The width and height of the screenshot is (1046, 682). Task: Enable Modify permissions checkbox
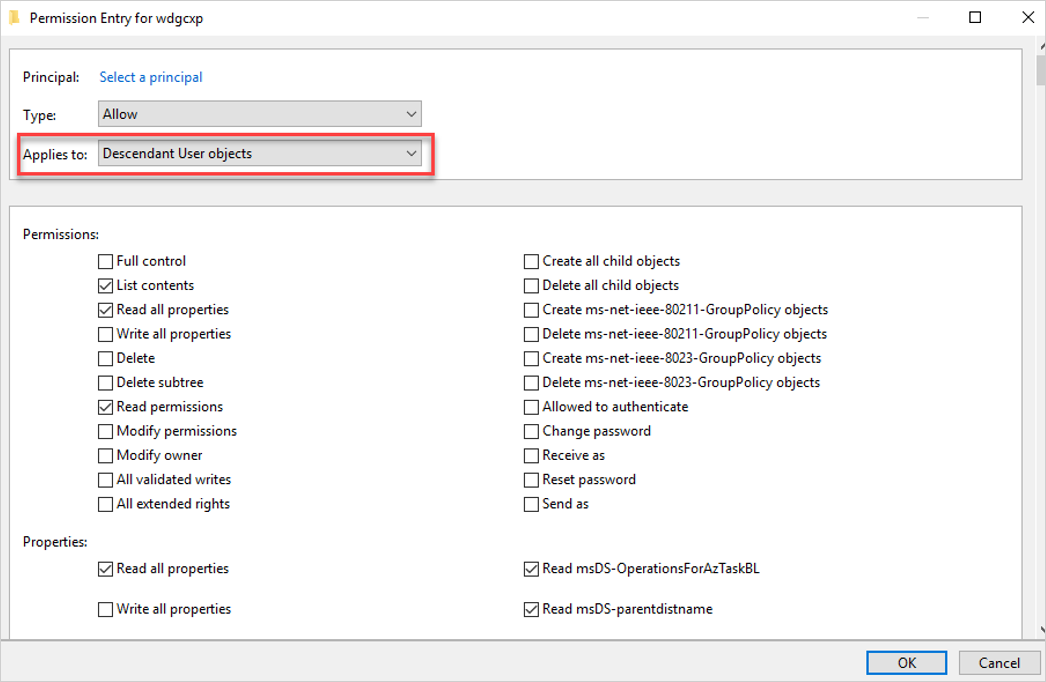point(105,431)
